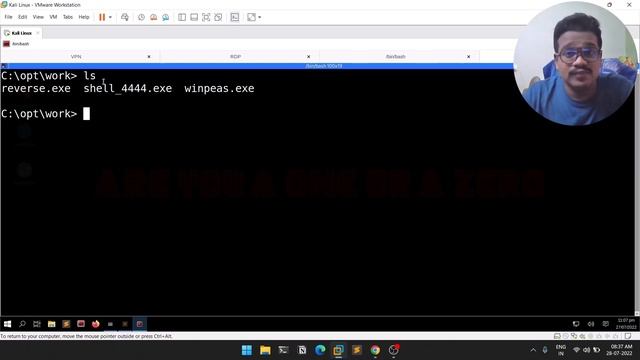Pause the virtual machine with the orange button
The height and width of the screenshot is (360, 640).
tap(102, 17)
